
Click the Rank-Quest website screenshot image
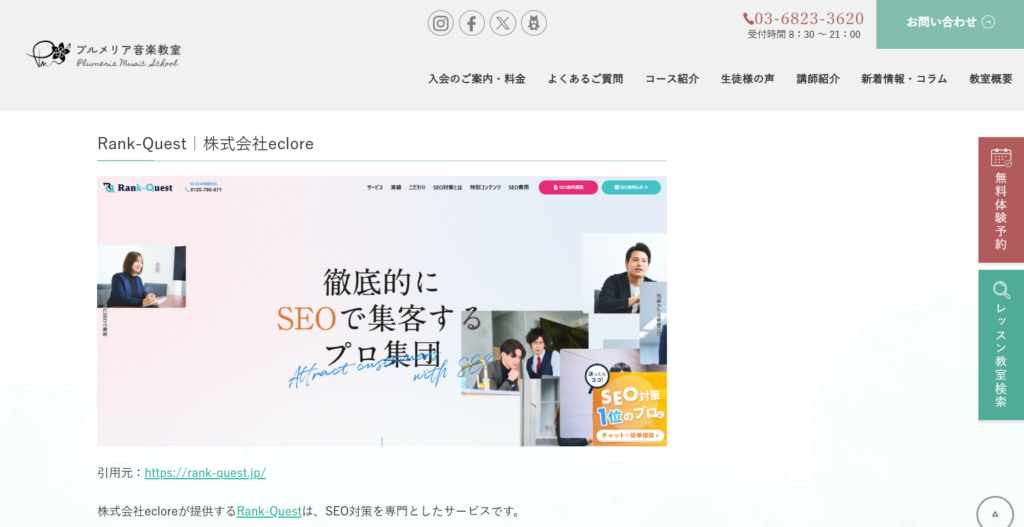(x=381, y=311)
